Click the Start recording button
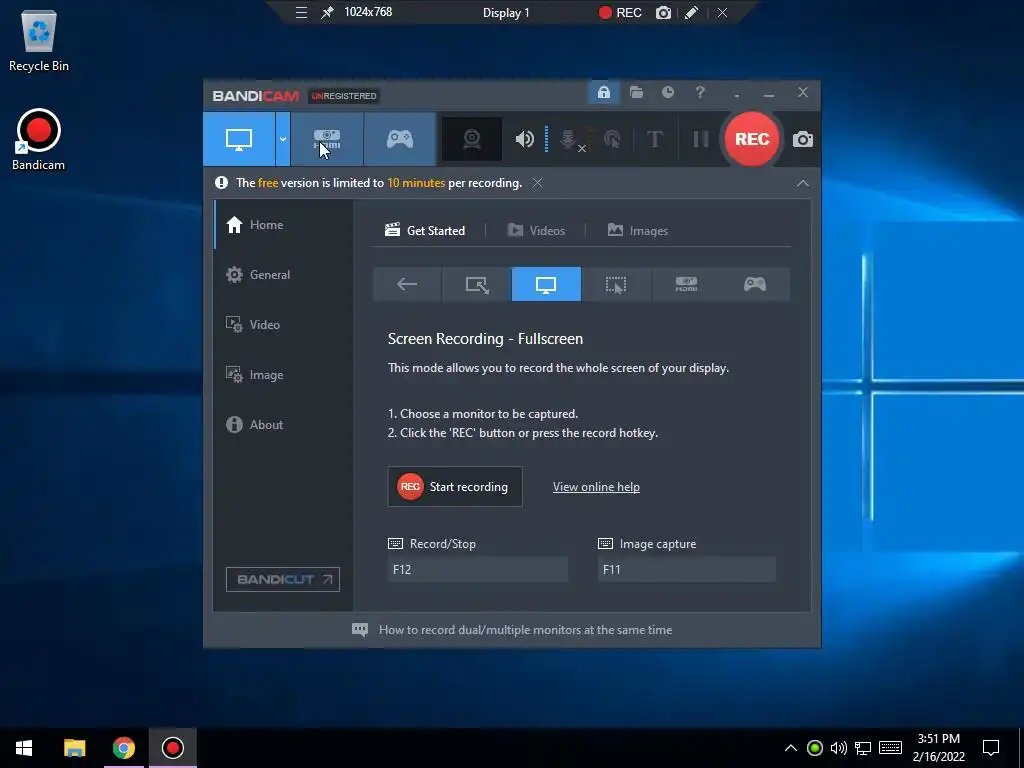 tap(455, 487)
